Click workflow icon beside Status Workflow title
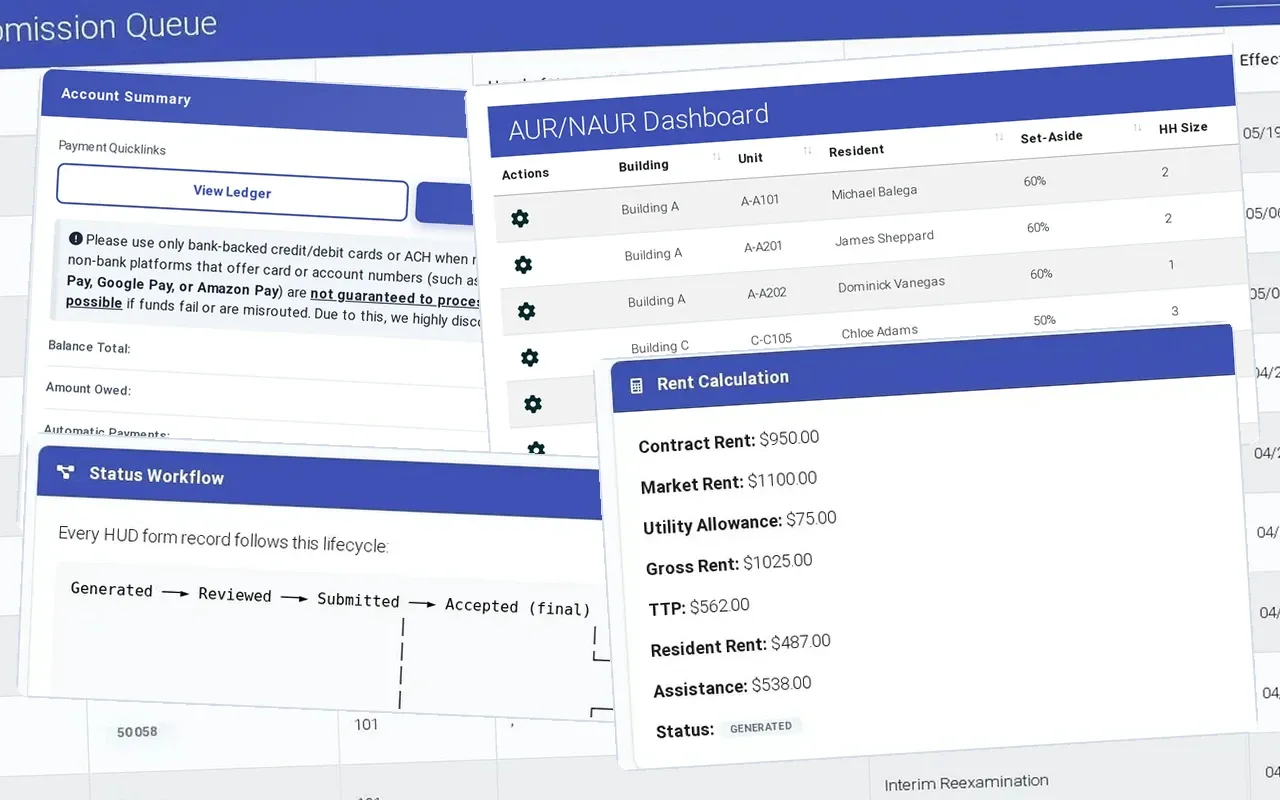 66,472
